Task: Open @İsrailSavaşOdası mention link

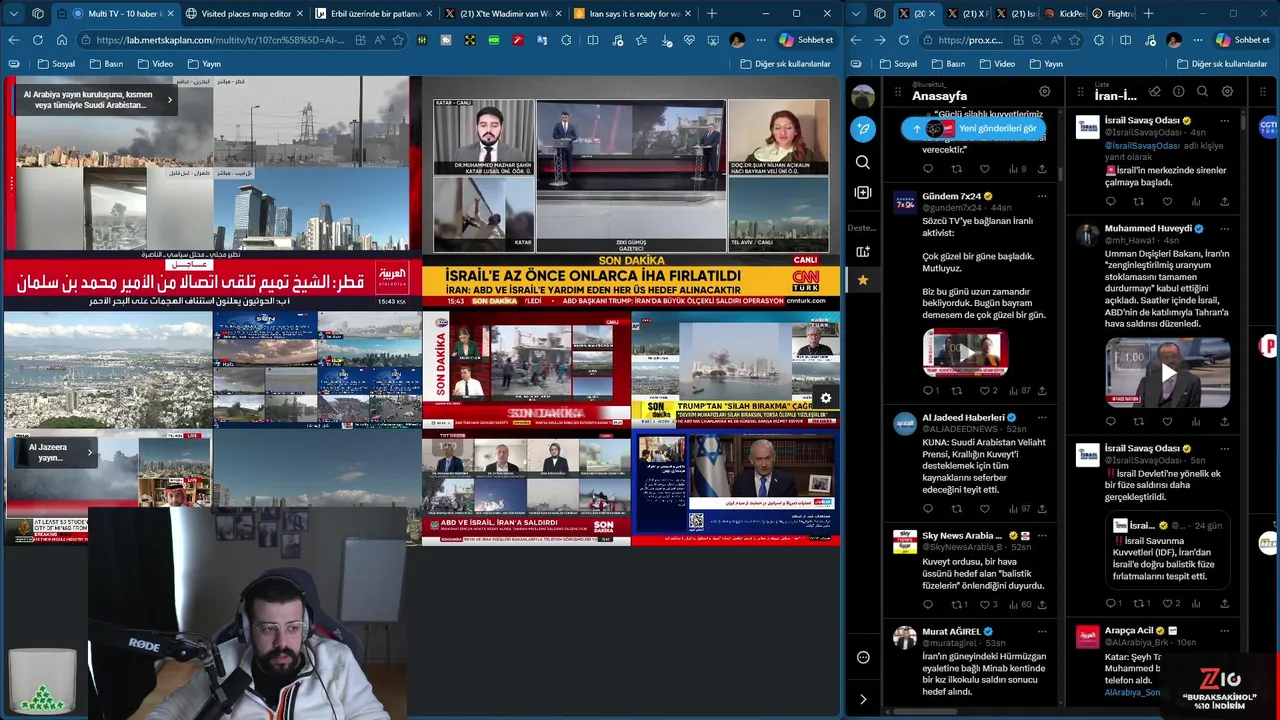Action: click(x=1143, y=146)
